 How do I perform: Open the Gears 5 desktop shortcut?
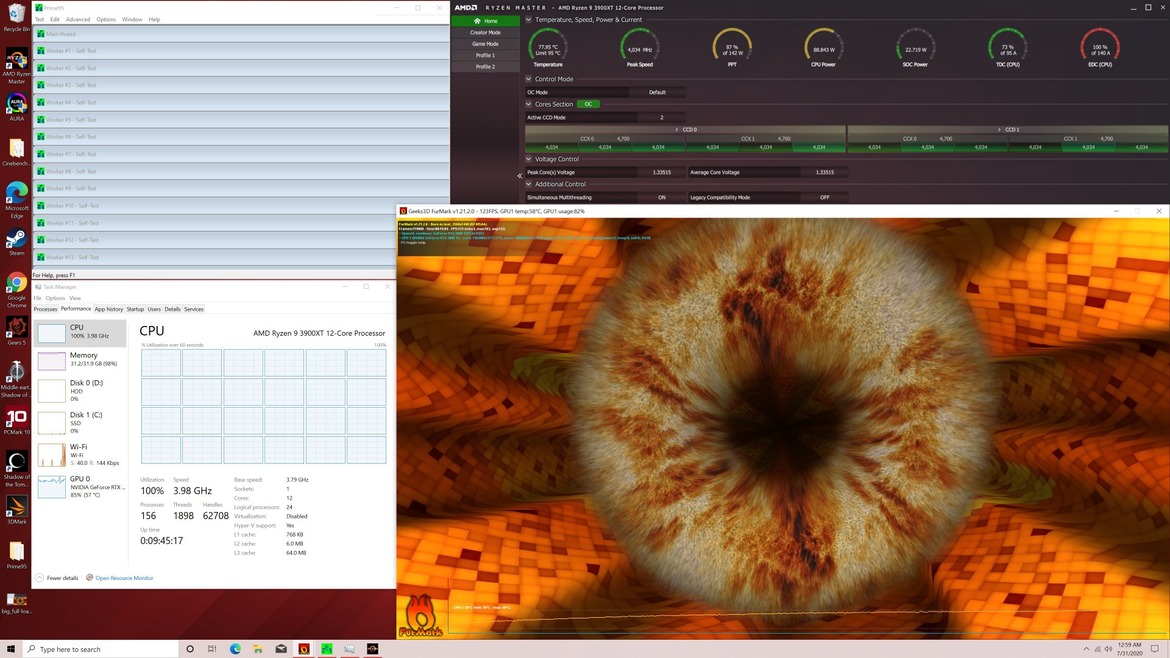(x=16, y=330)
